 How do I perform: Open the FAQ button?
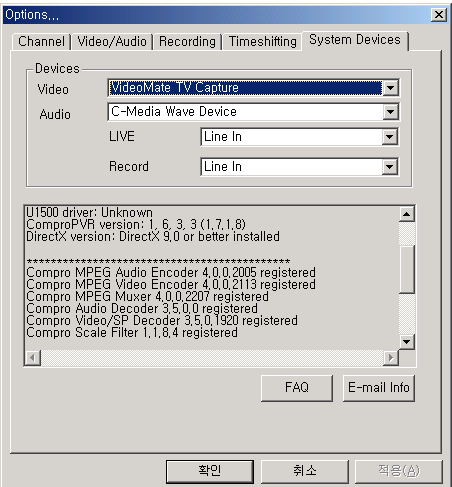pyautogui.click(x=297, y=388)
